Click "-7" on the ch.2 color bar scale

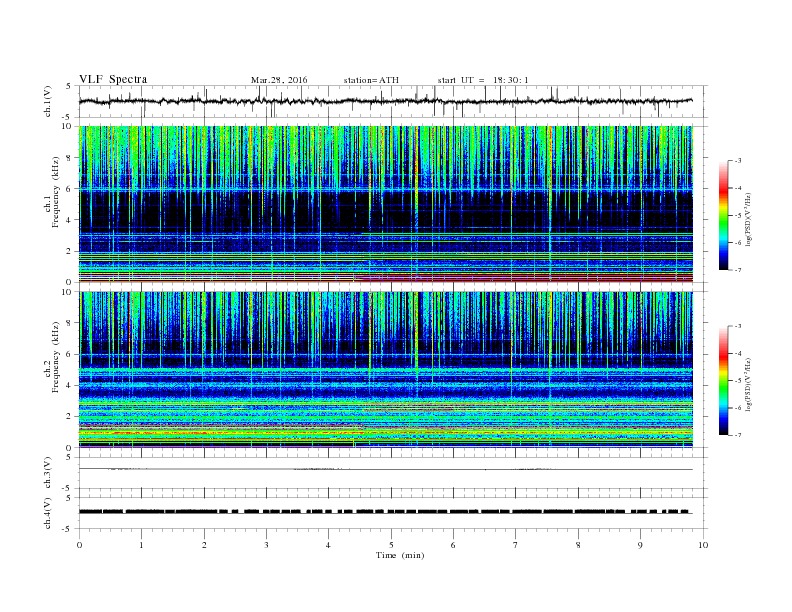pyautogui.click(x=738, y=435)
